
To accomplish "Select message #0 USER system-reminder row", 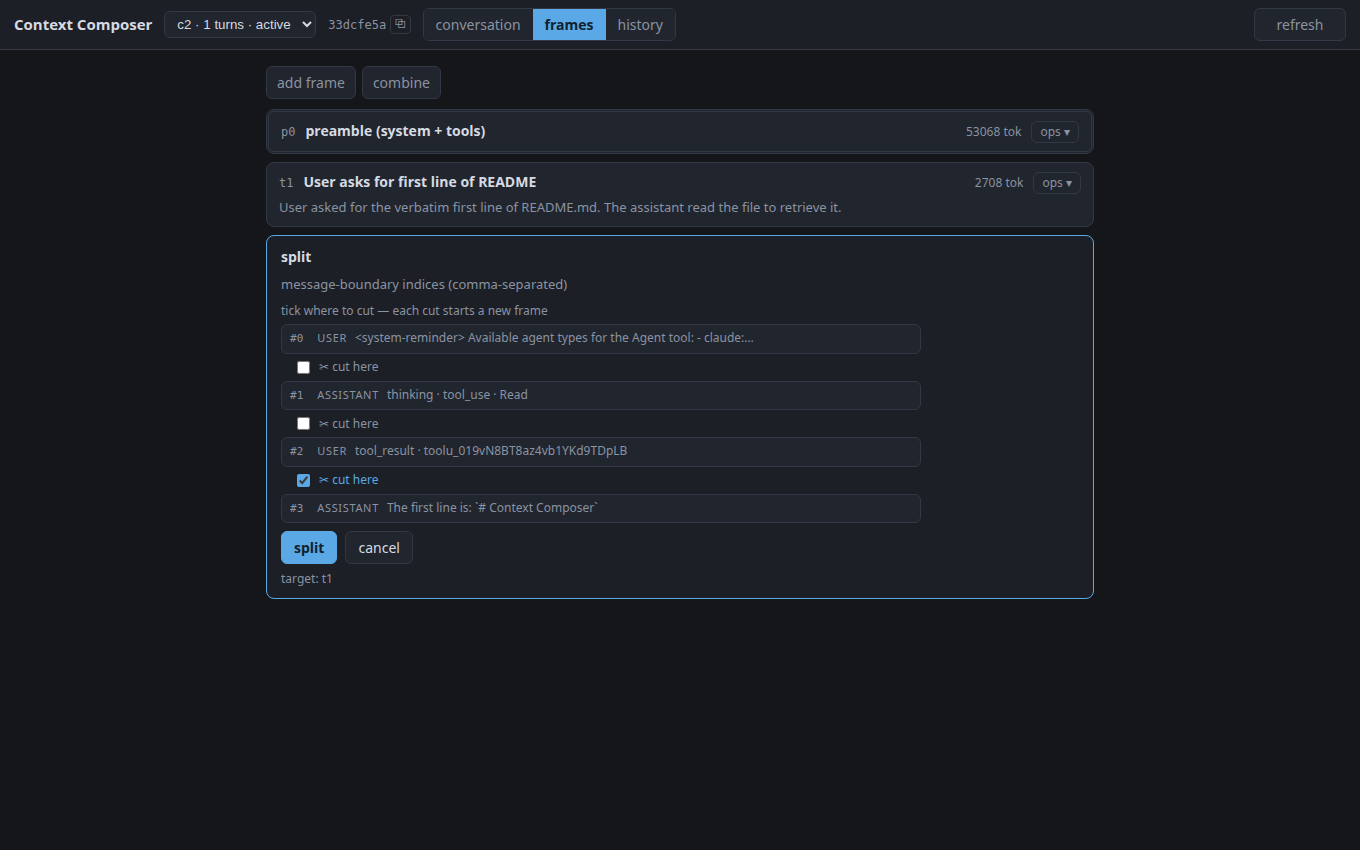I will pyautogui.click(x=600, y=338).
